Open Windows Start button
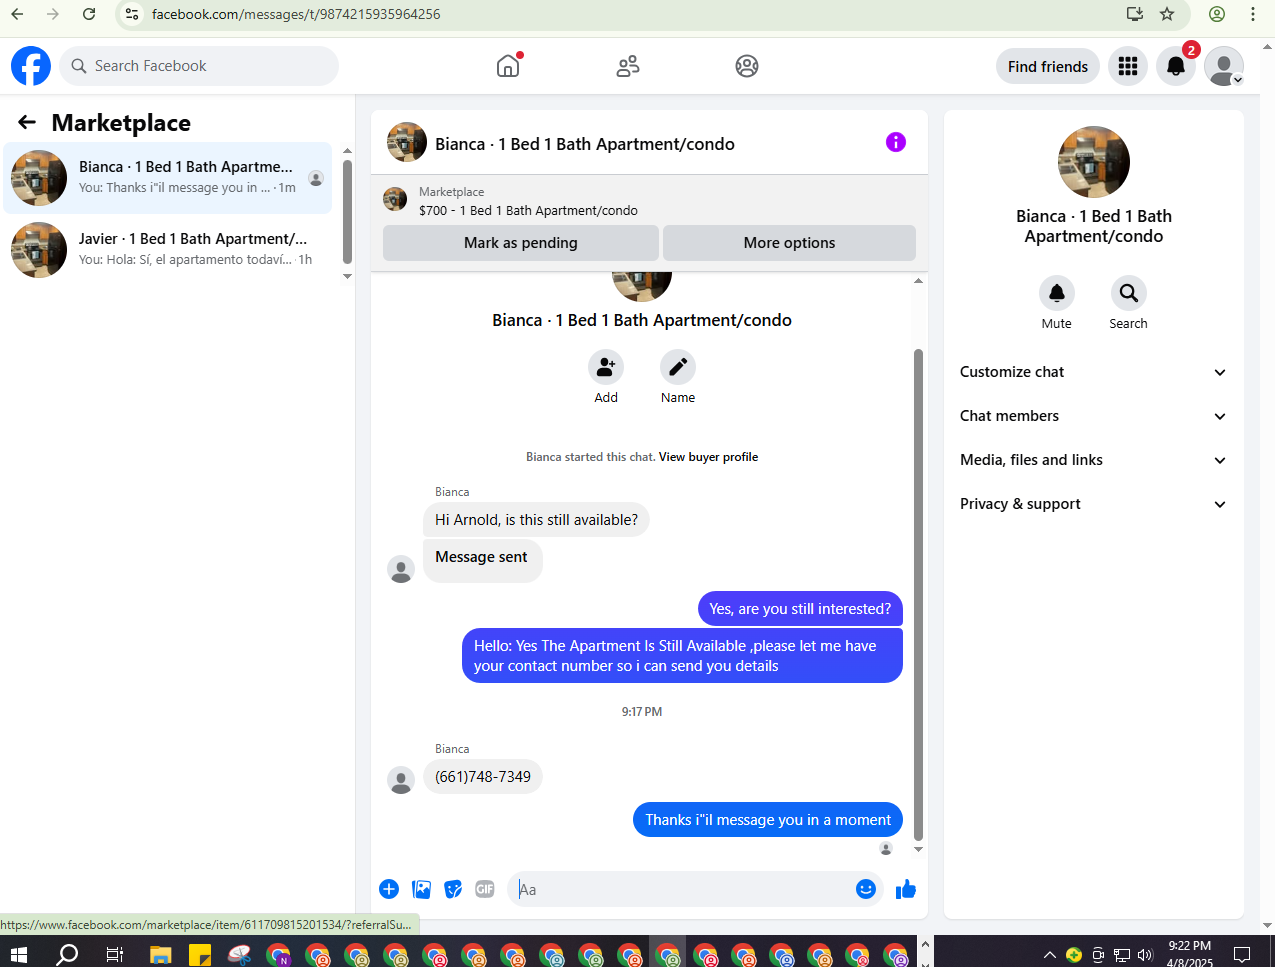 18,954
